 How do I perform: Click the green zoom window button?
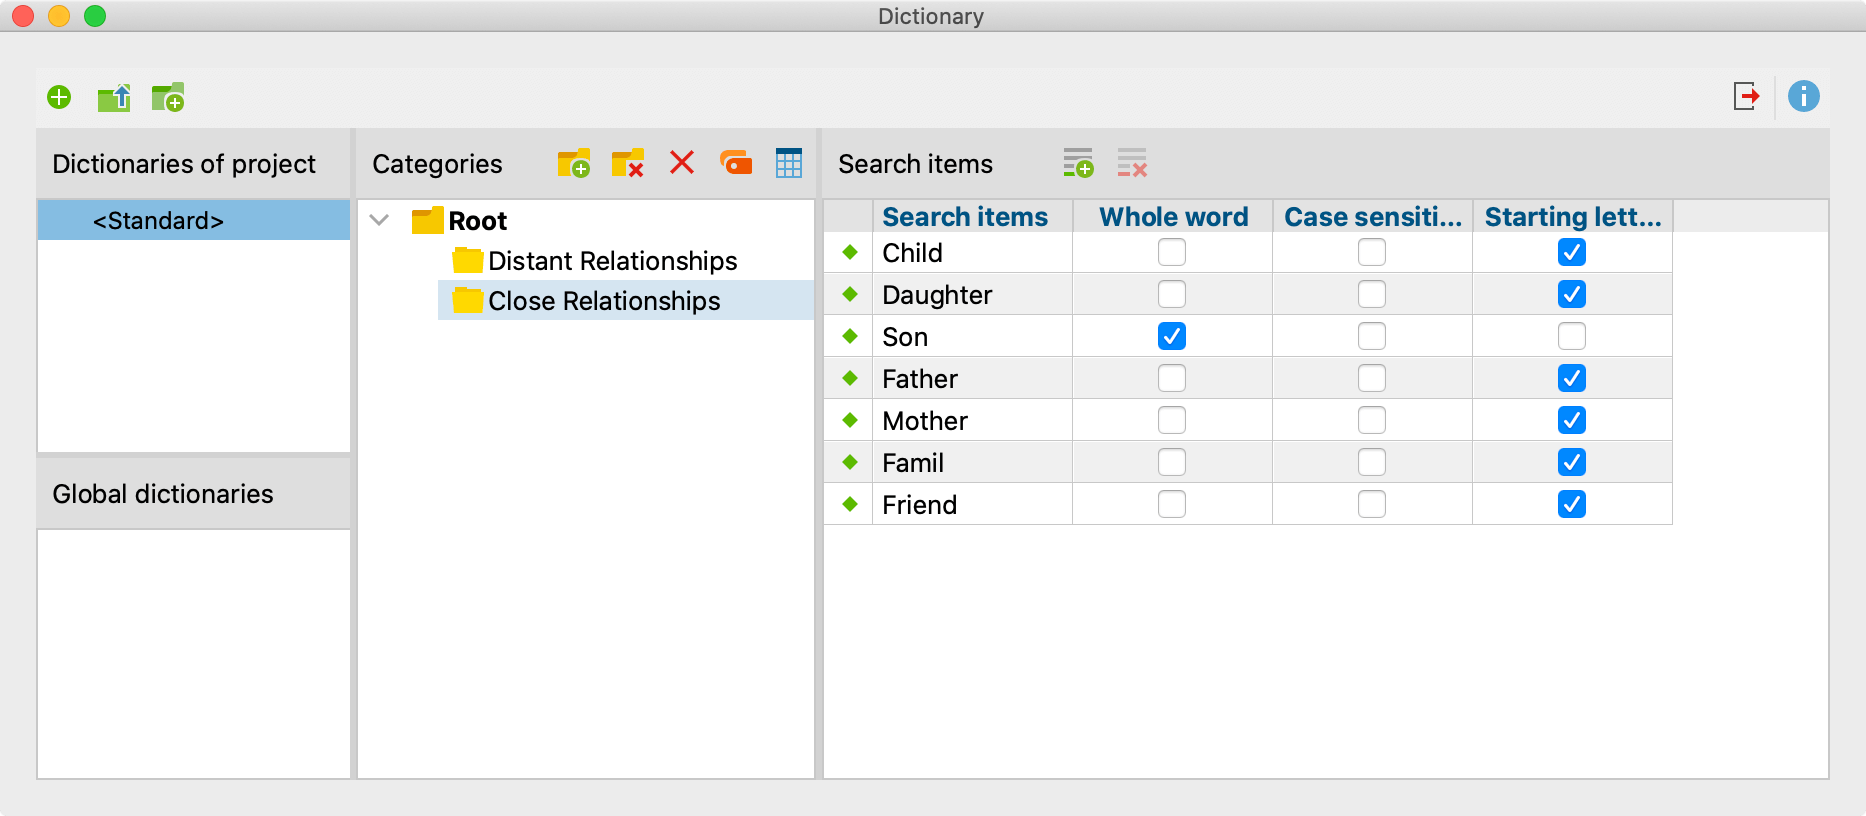(x=95, y=16)
